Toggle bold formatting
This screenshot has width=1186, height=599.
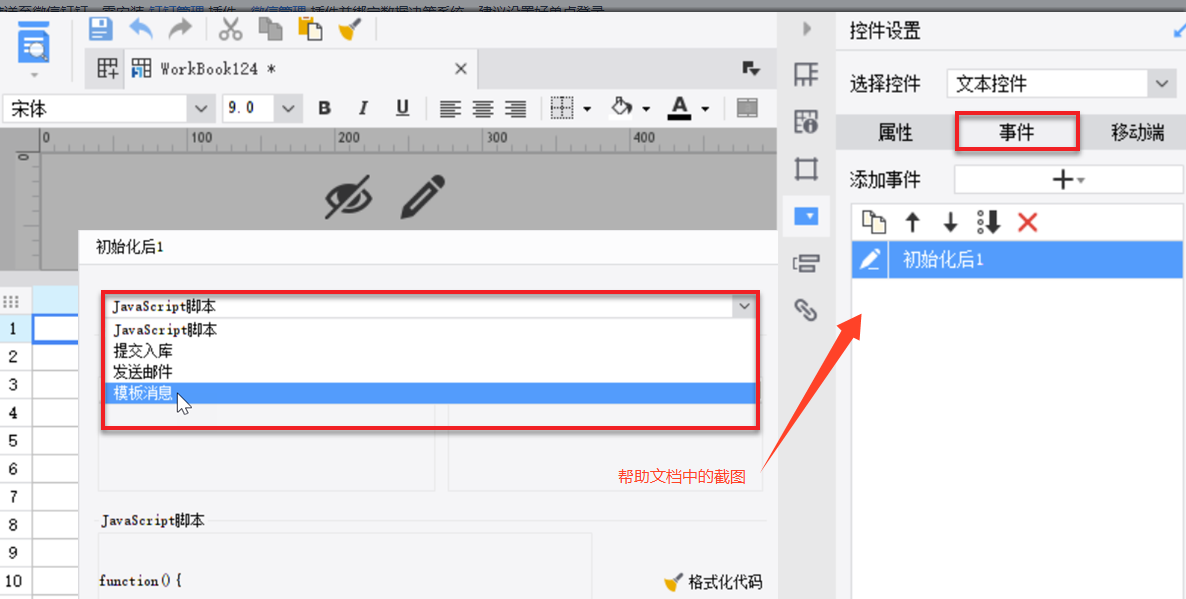[324, 108]
